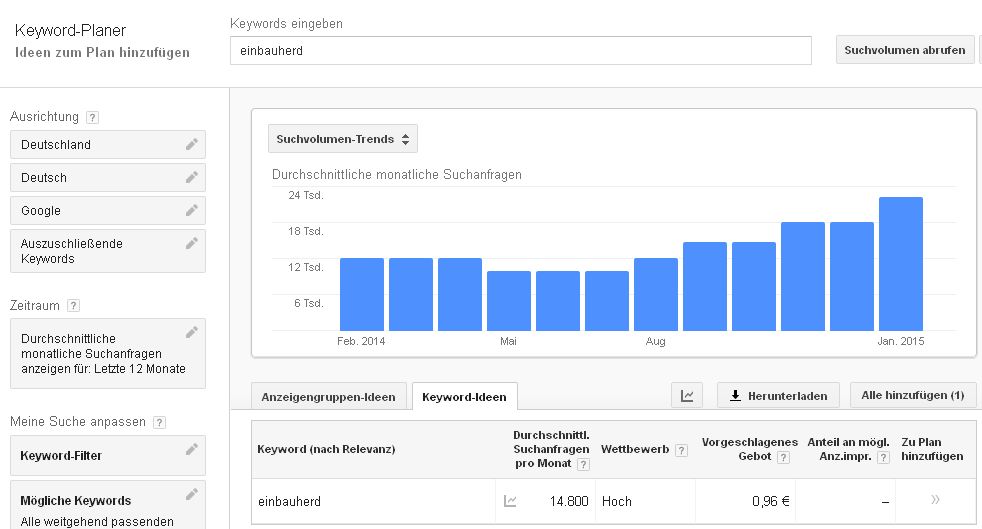Viewport: 982px width, 529px height.
Task: Select the Keyword-Ideen tab
Action: pos(464,397)
